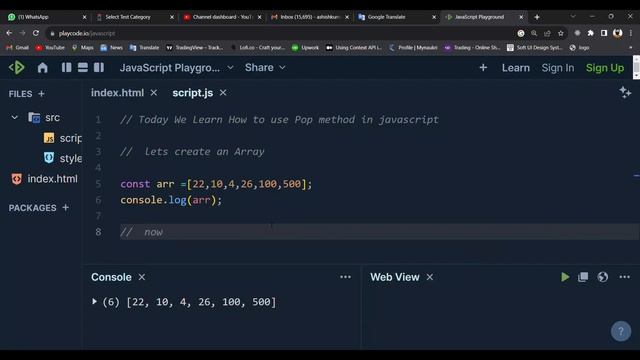Image resolution: width=640 pixels, height=360 pixels.
Task: Close the script.js editor tab
Action: (223, 93)
